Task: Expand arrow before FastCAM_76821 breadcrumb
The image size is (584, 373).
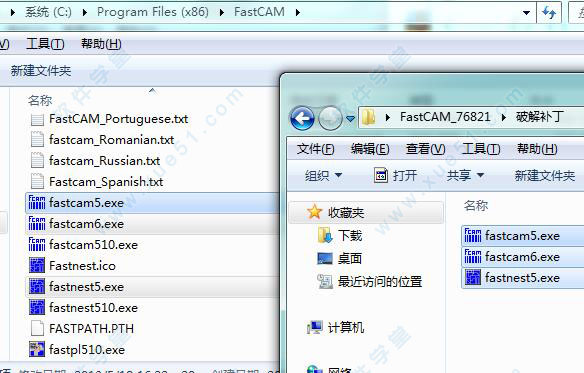Action: coord(388,118)
